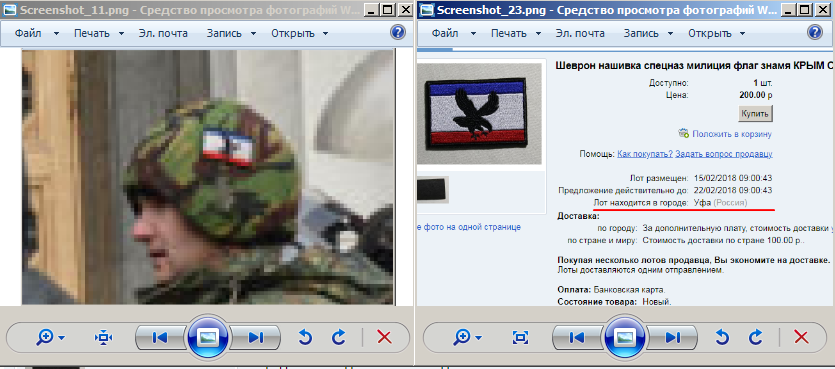The image size is (835, 369).
Task: Click the help icon in left viewer
Action: (x=398, y=32)
